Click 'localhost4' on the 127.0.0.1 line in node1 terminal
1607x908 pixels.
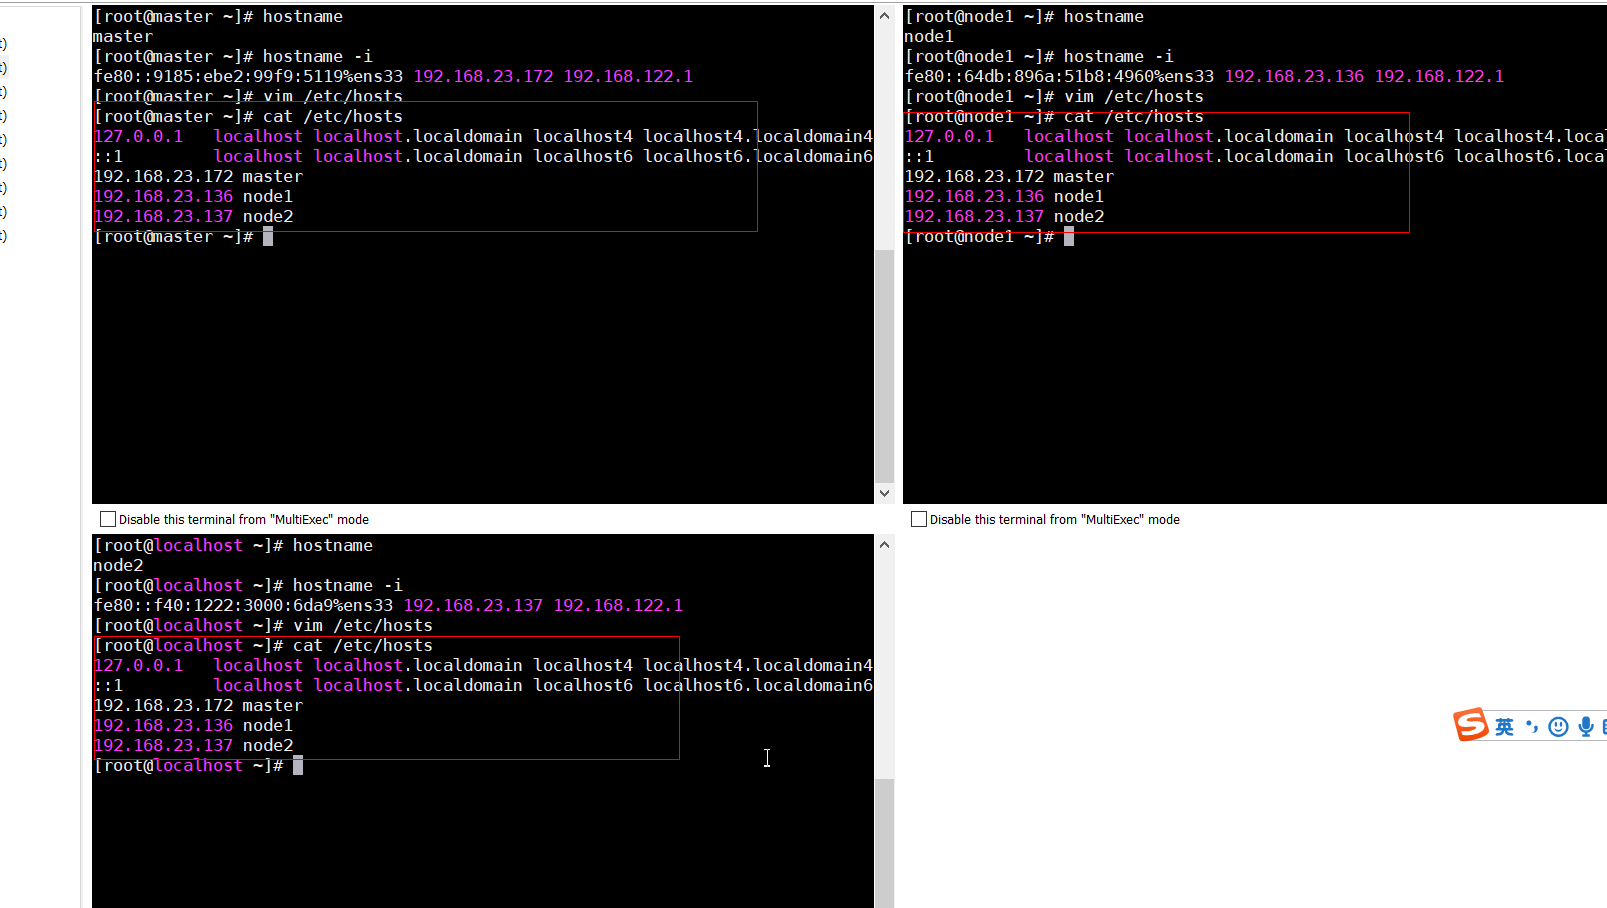pyautogui.click(x=1394, y=137)
